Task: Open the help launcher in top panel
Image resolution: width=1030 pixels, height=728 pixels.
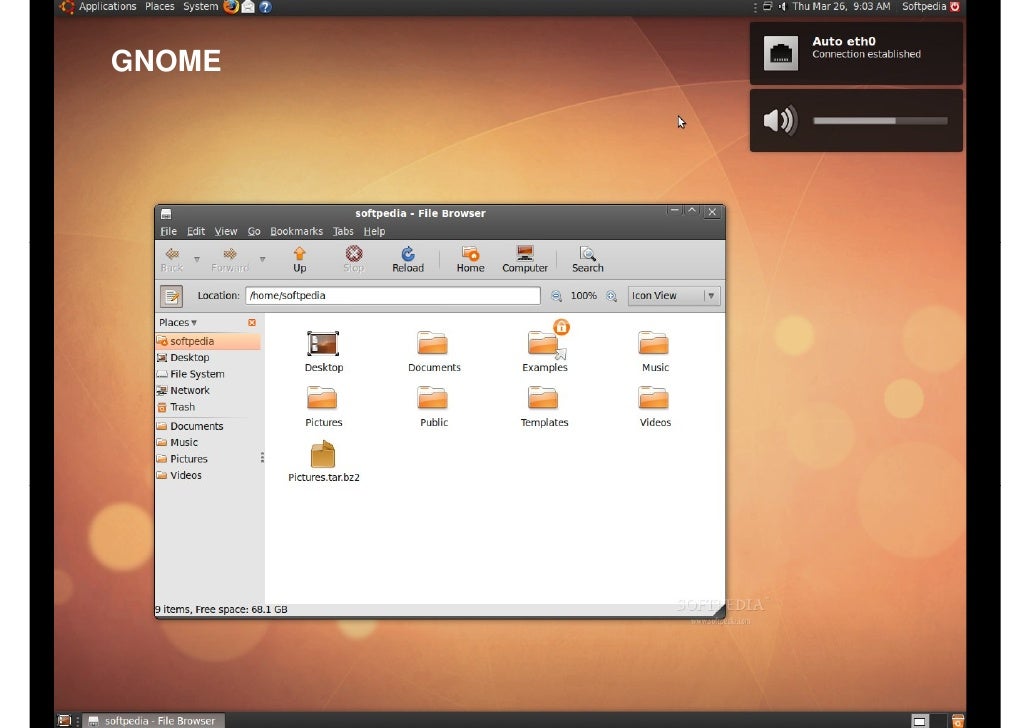Action: (x=265, y=7)
